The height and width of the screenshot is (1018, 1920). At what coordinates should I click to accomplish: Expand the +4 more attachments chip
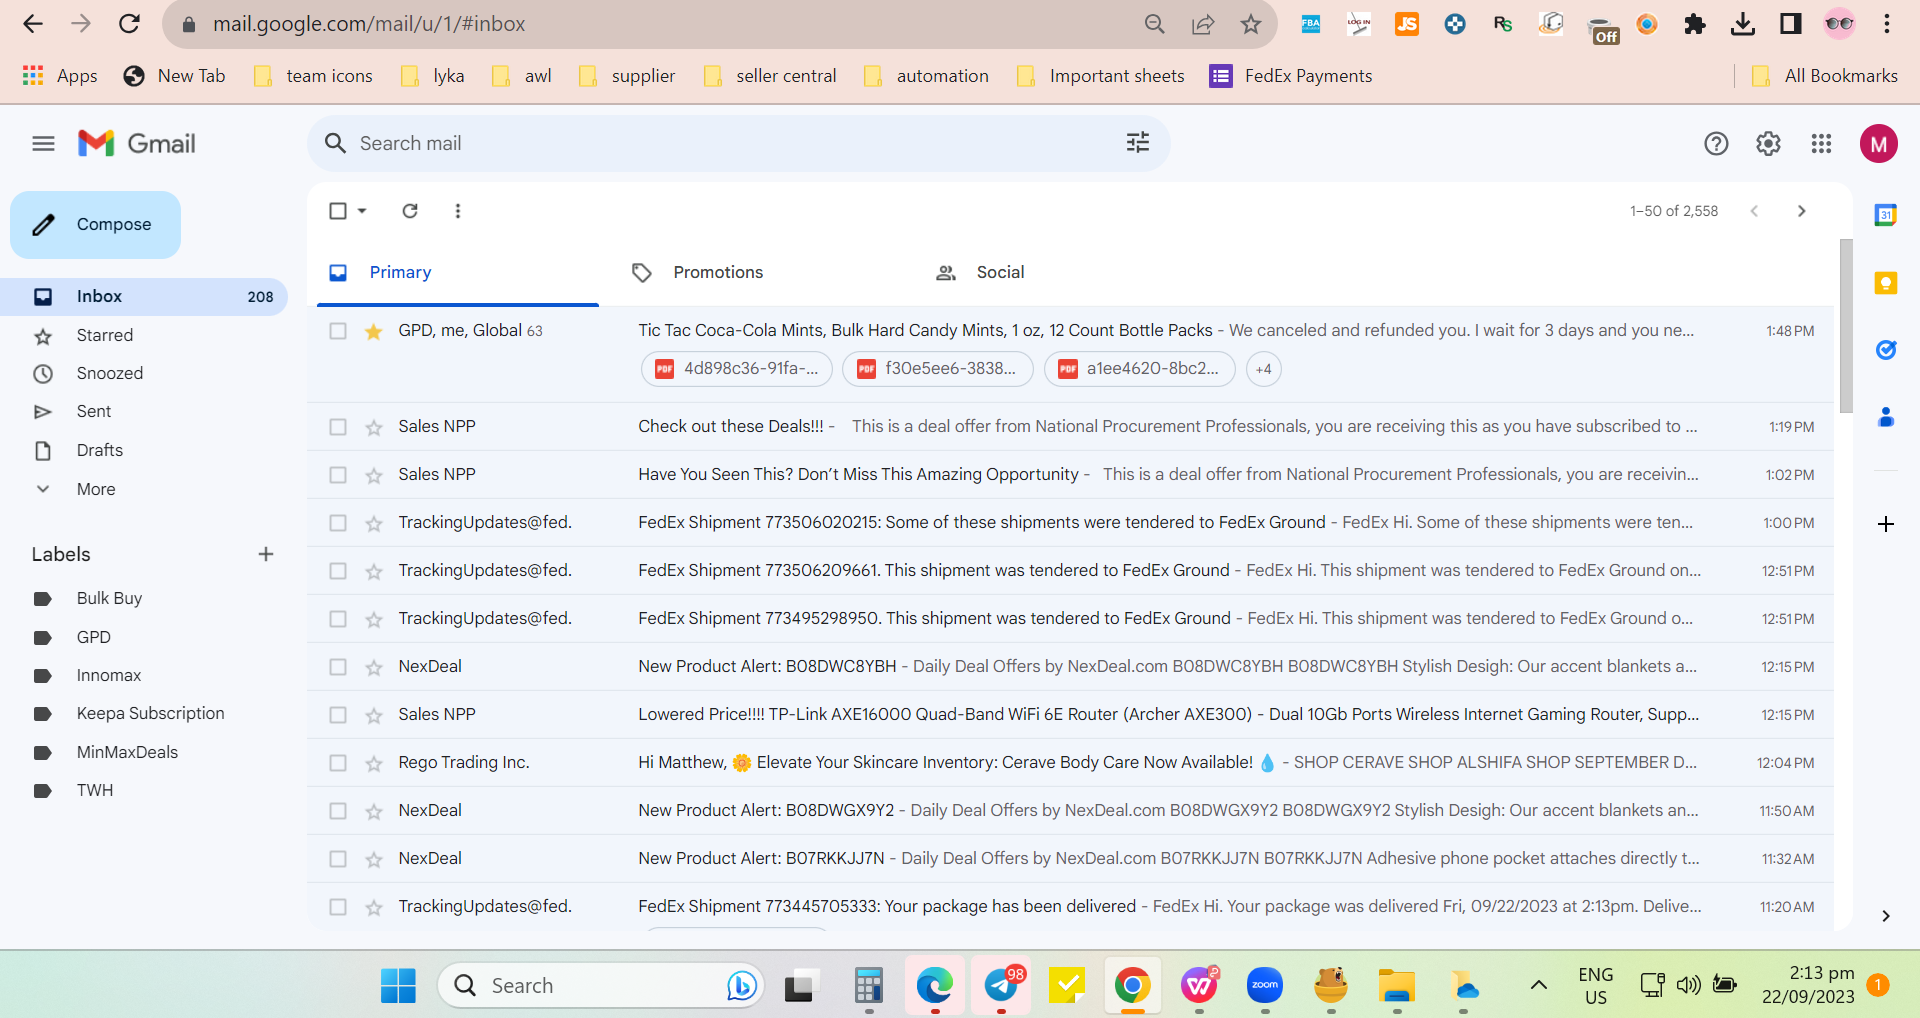(1264, 369)
